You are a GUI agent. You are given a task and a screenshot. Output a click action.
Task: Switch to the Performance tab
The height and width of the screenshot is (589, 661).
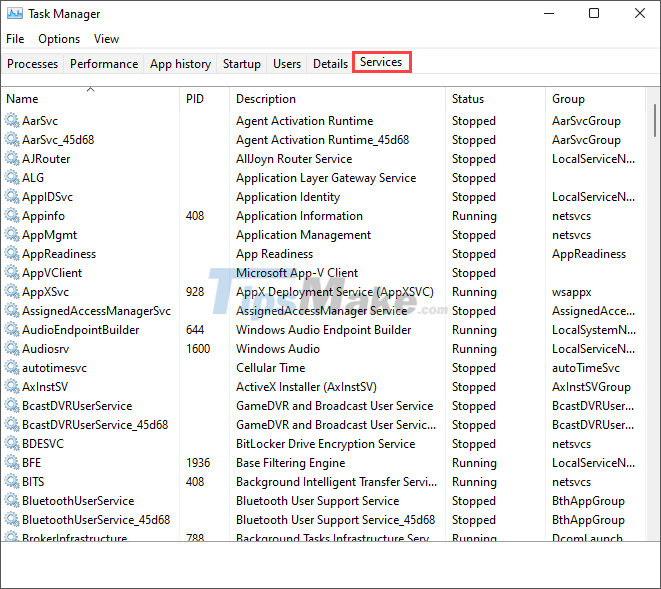pyautogui.click(x=104, y=64)
